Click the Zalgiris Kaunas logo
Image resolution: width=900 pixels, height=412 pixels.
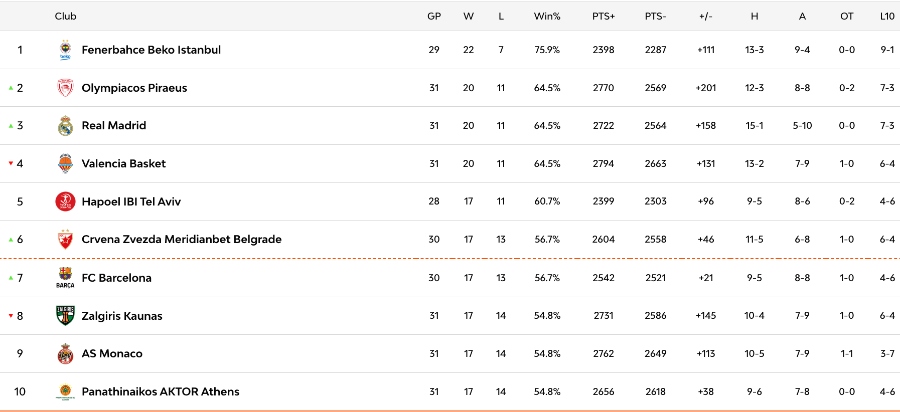coord(65,316)
